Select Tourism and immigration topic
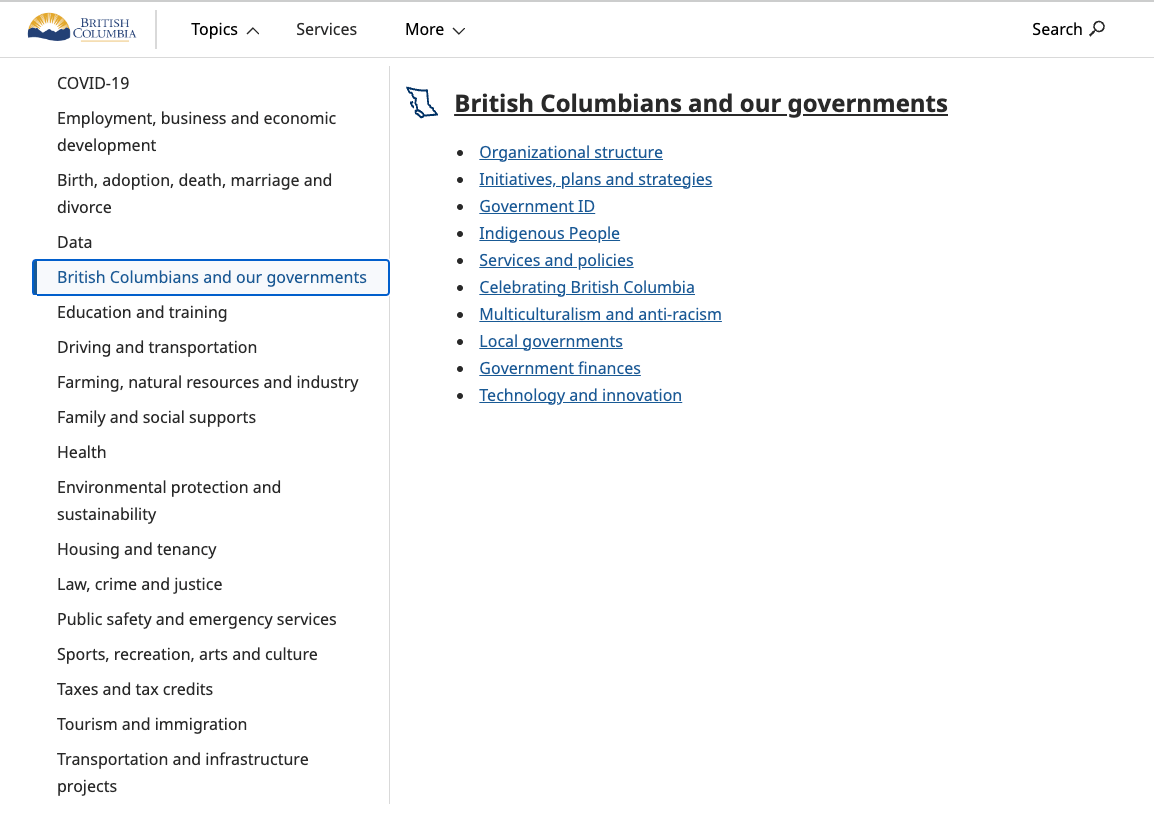 152,724
